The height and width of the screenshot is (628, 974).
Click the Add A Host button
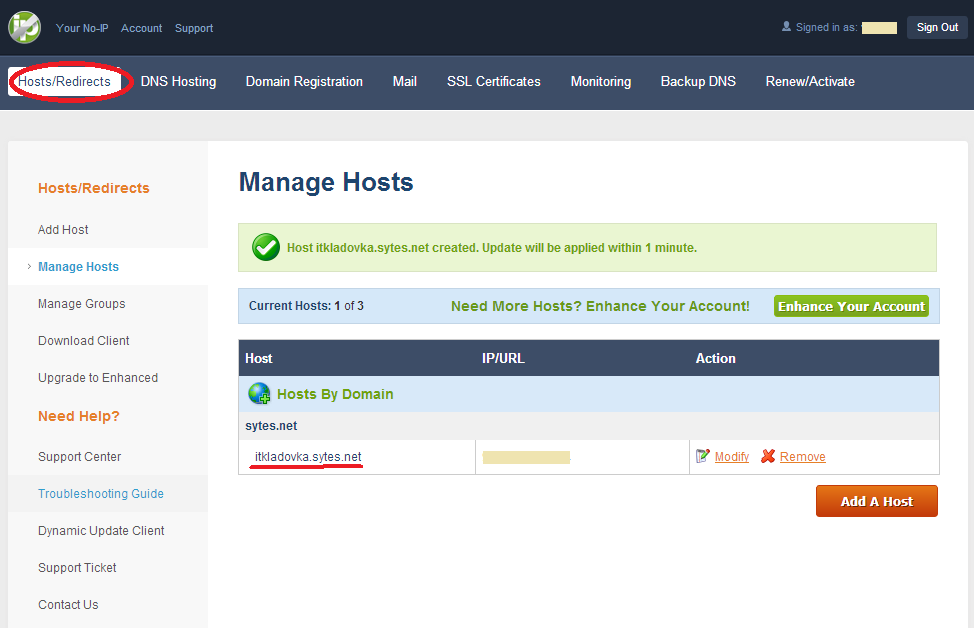(x=876, y=501)
